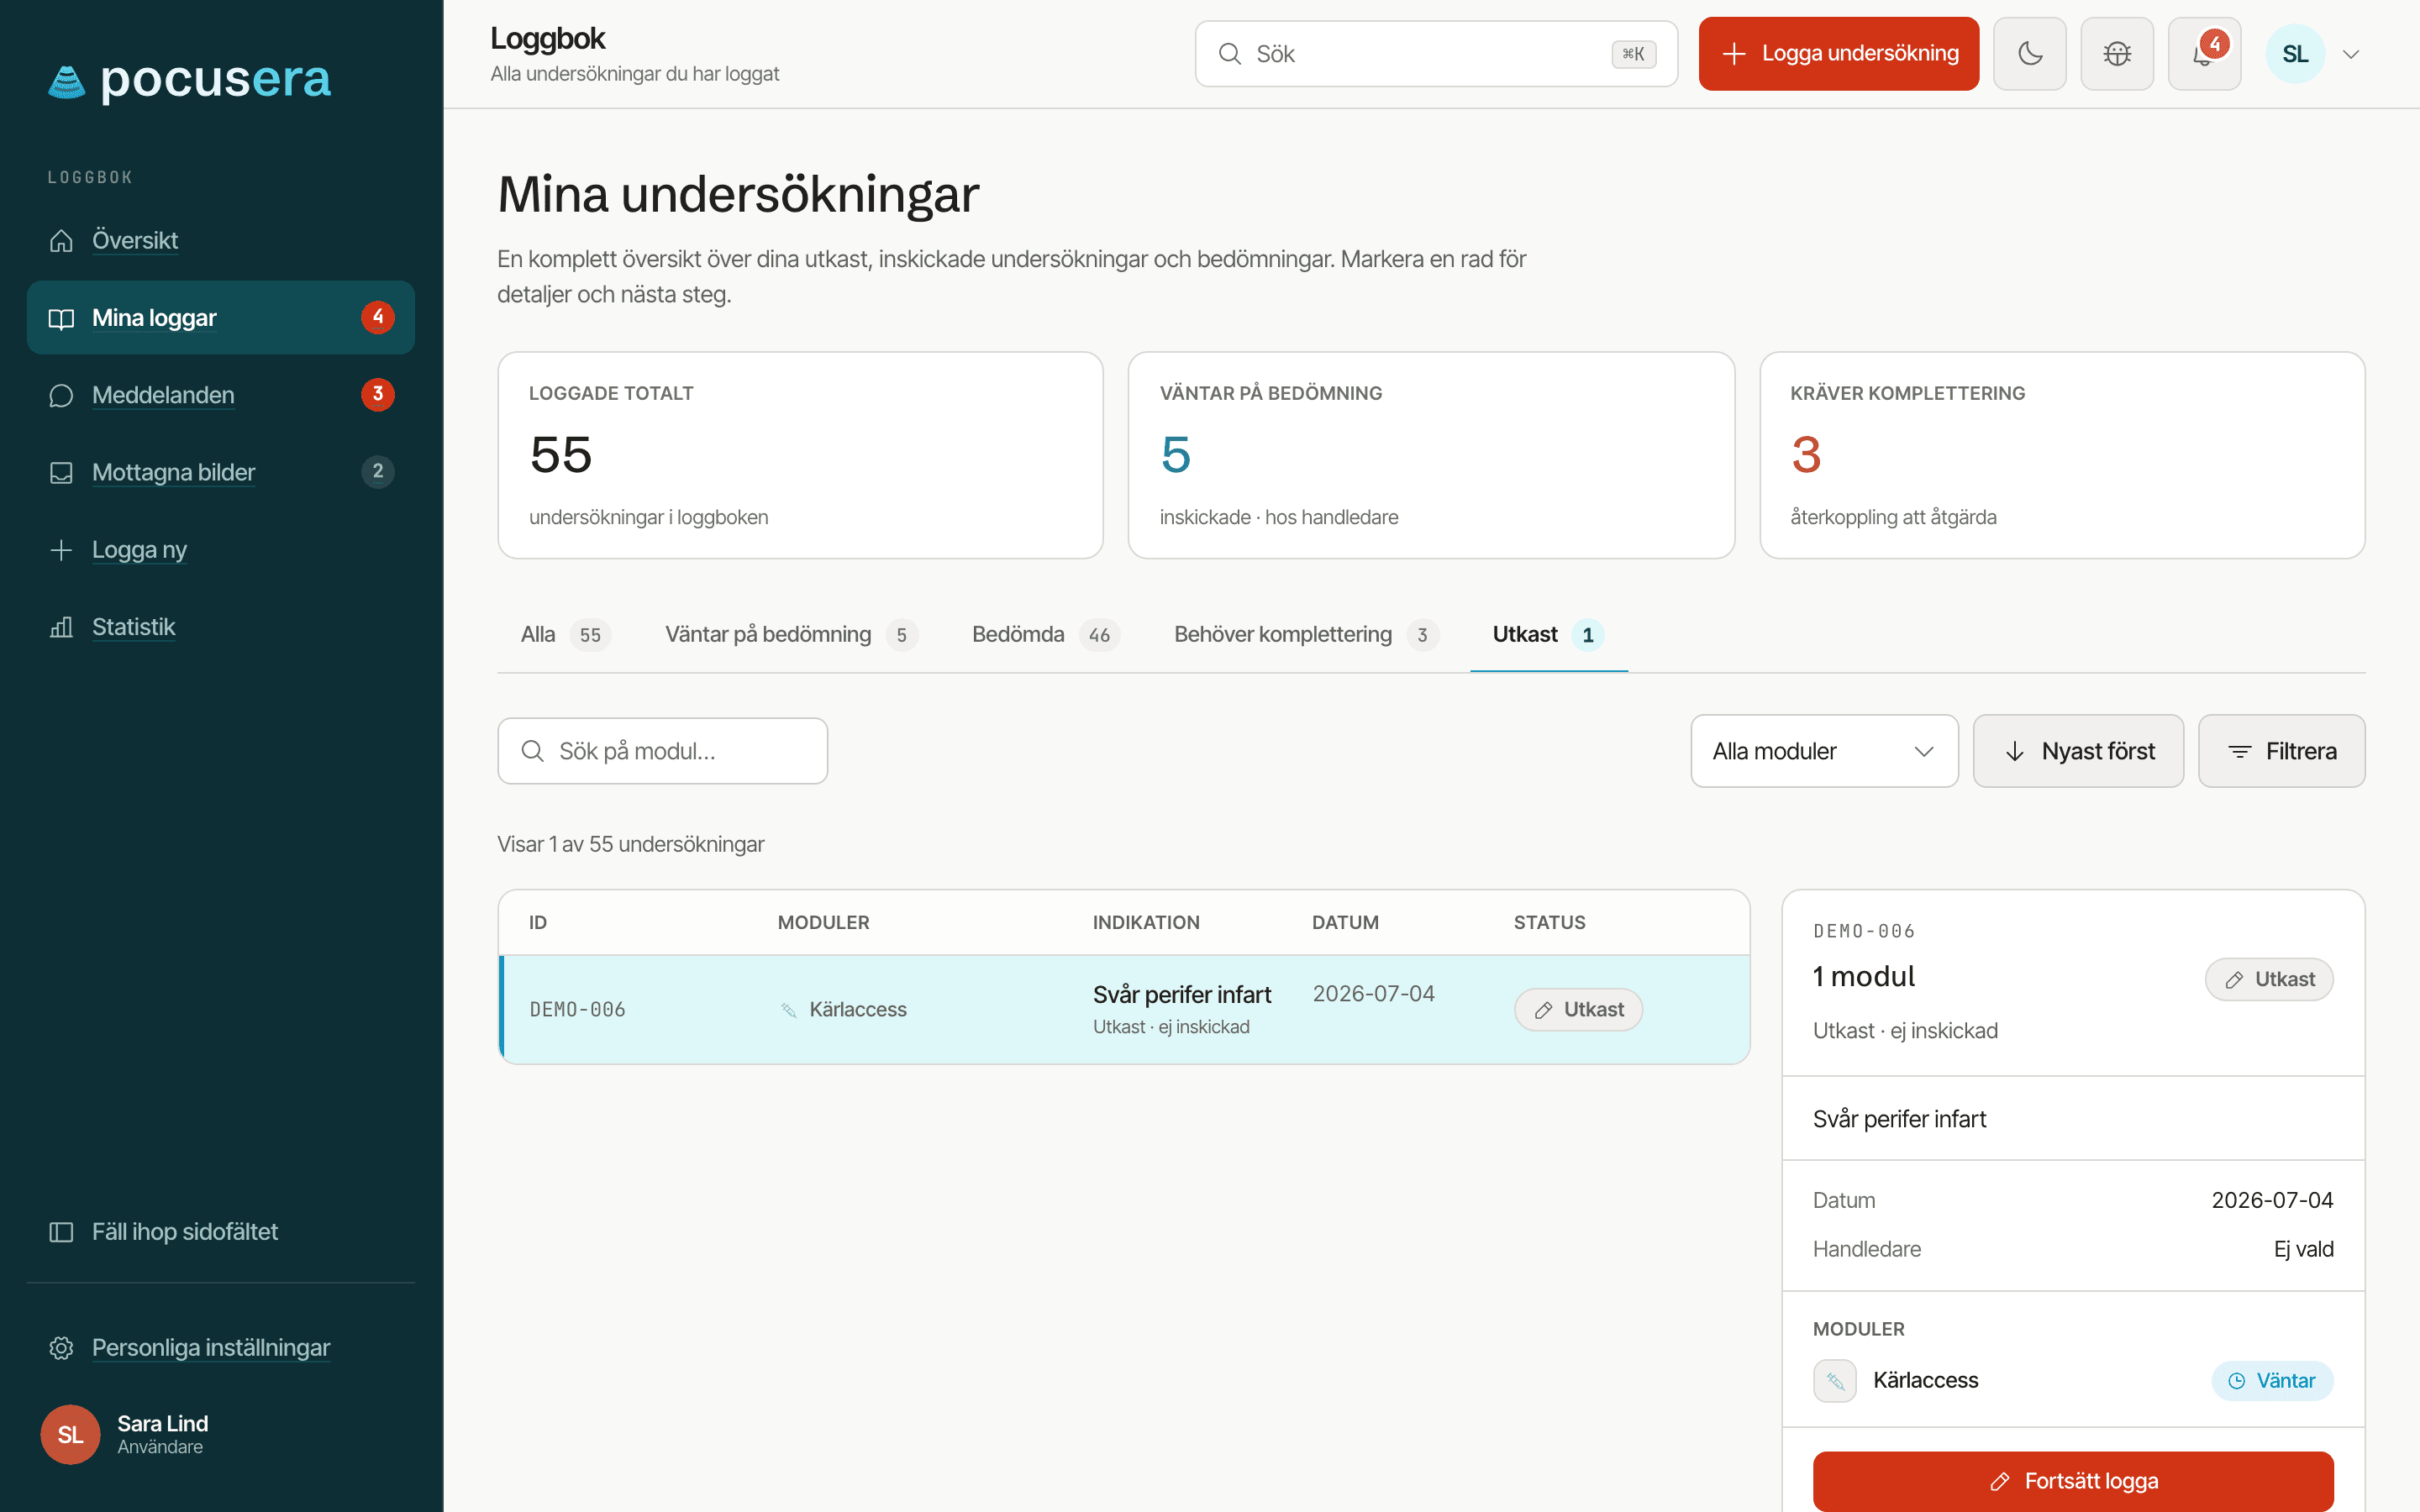Click the Väntar status badge

click(2272, 1380)
